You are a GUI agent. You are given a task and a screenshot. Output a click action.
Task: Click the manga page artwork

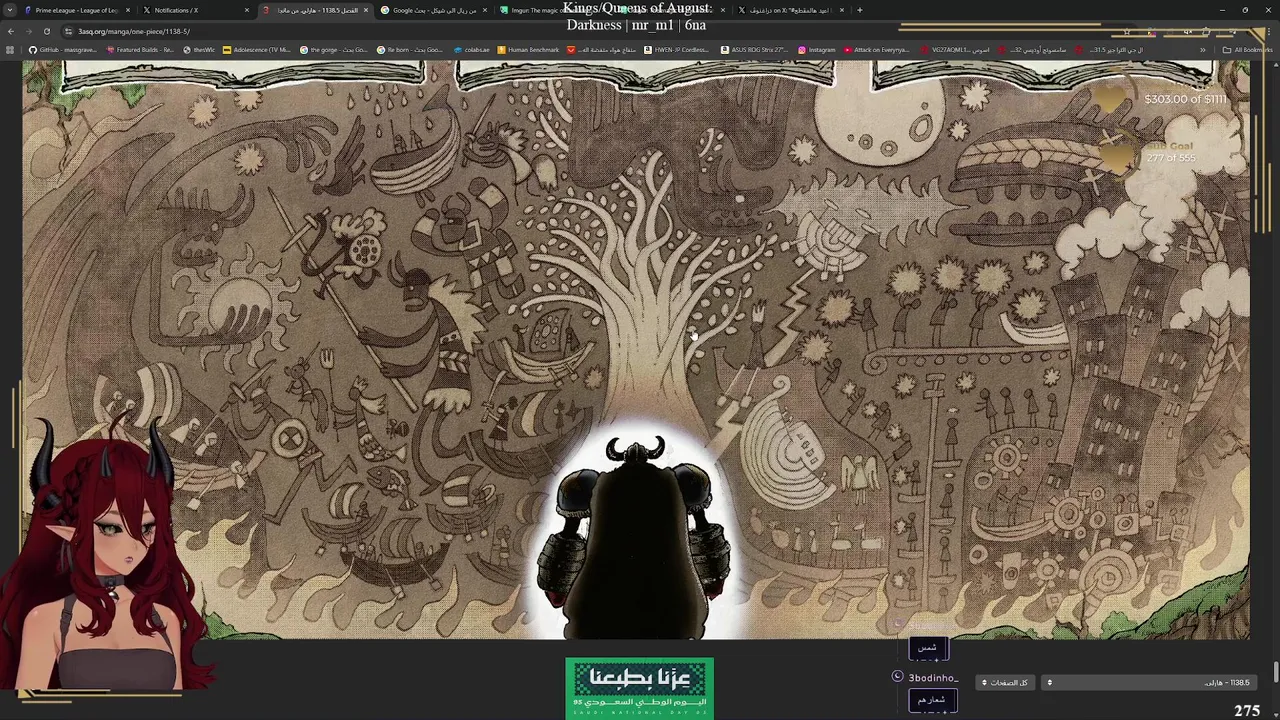point(636,350)
